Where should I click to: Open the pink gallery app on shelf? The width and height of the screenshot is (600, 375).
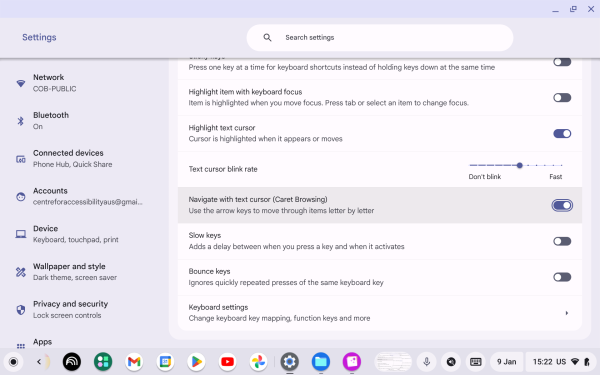point(352,362)
